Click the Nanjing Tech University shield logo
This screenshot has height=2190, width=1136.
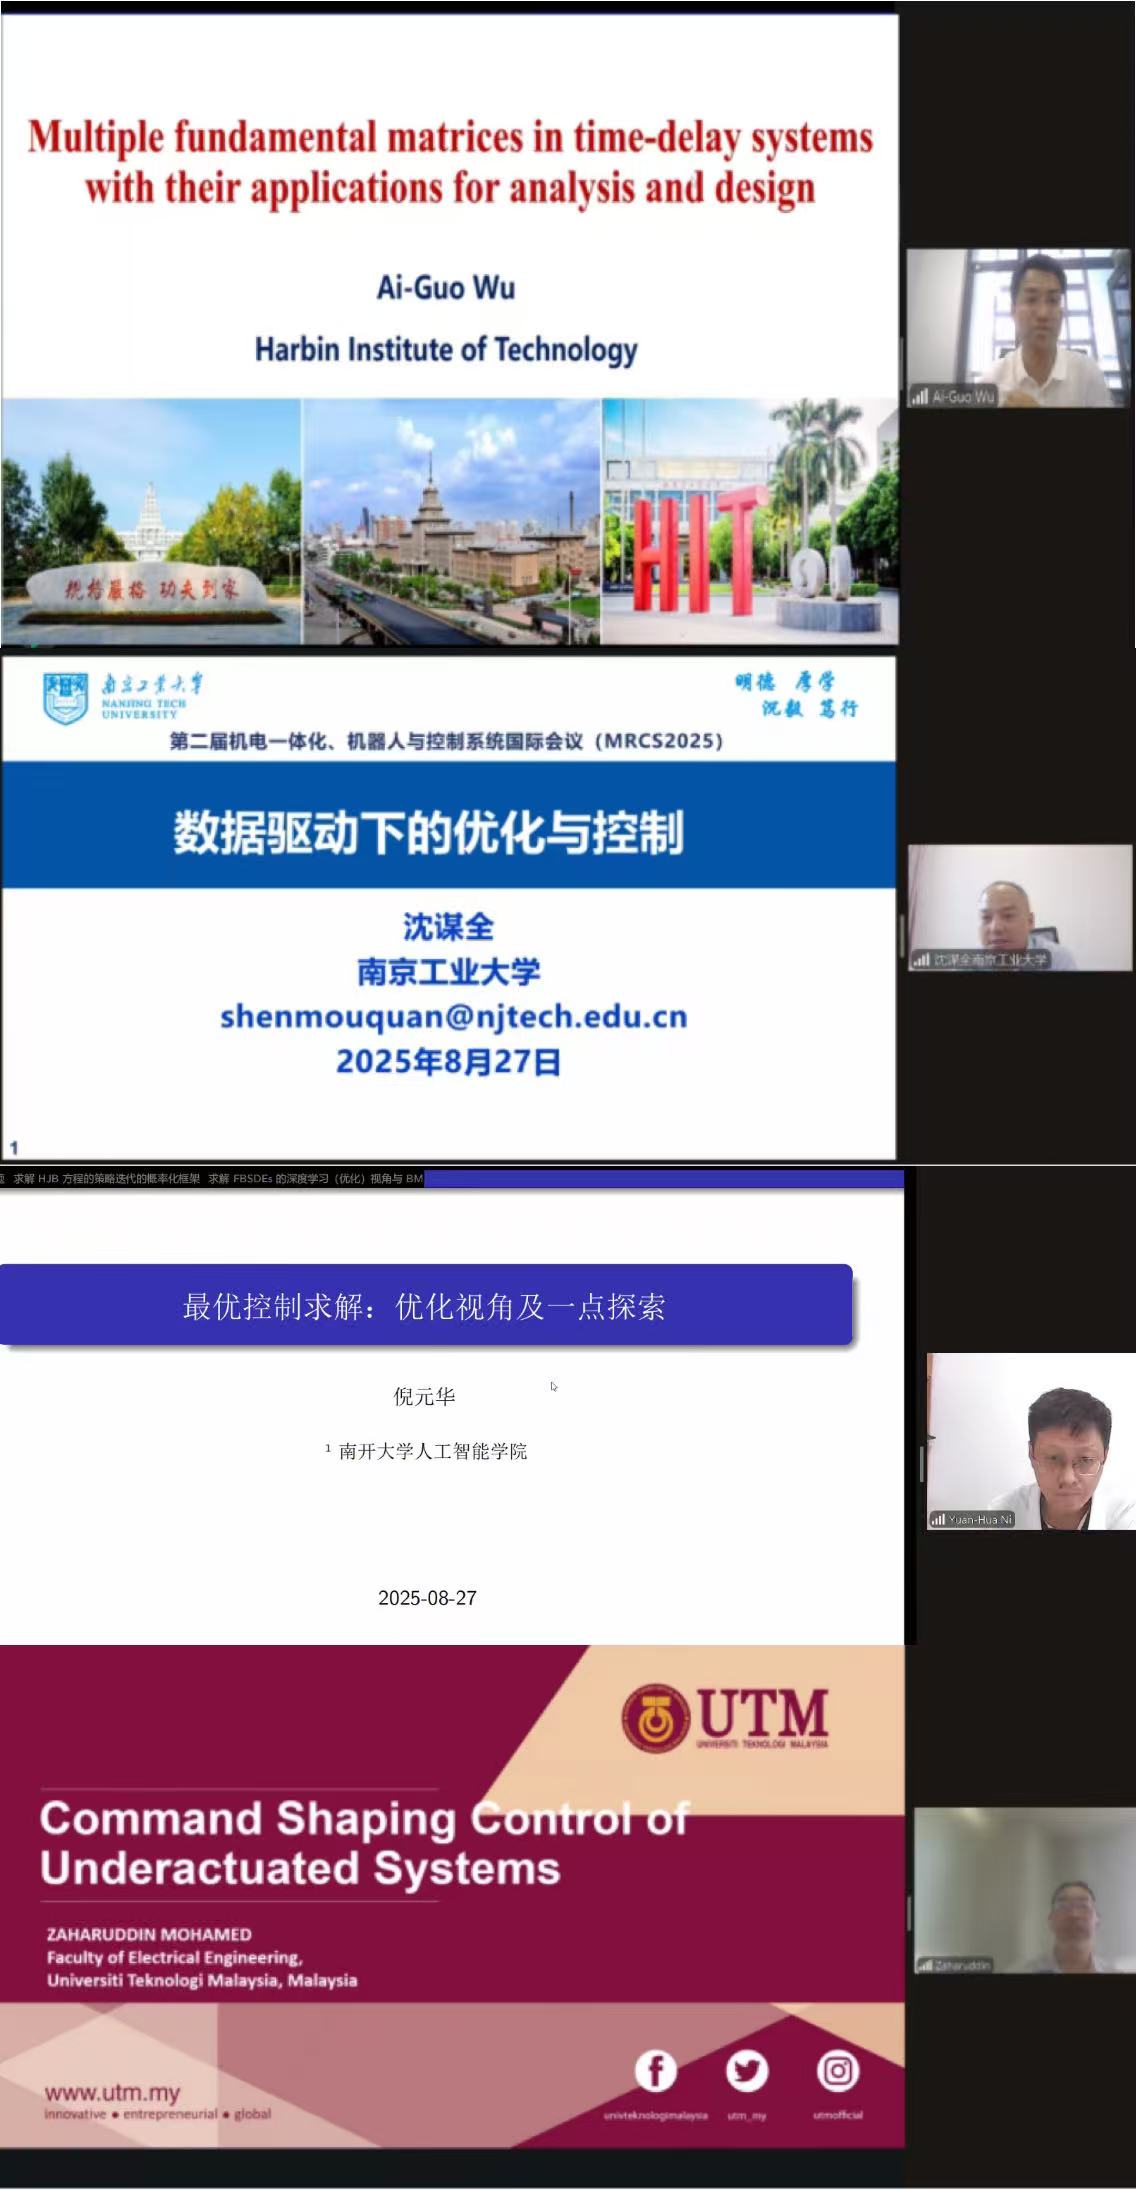(x=66, y=698)
